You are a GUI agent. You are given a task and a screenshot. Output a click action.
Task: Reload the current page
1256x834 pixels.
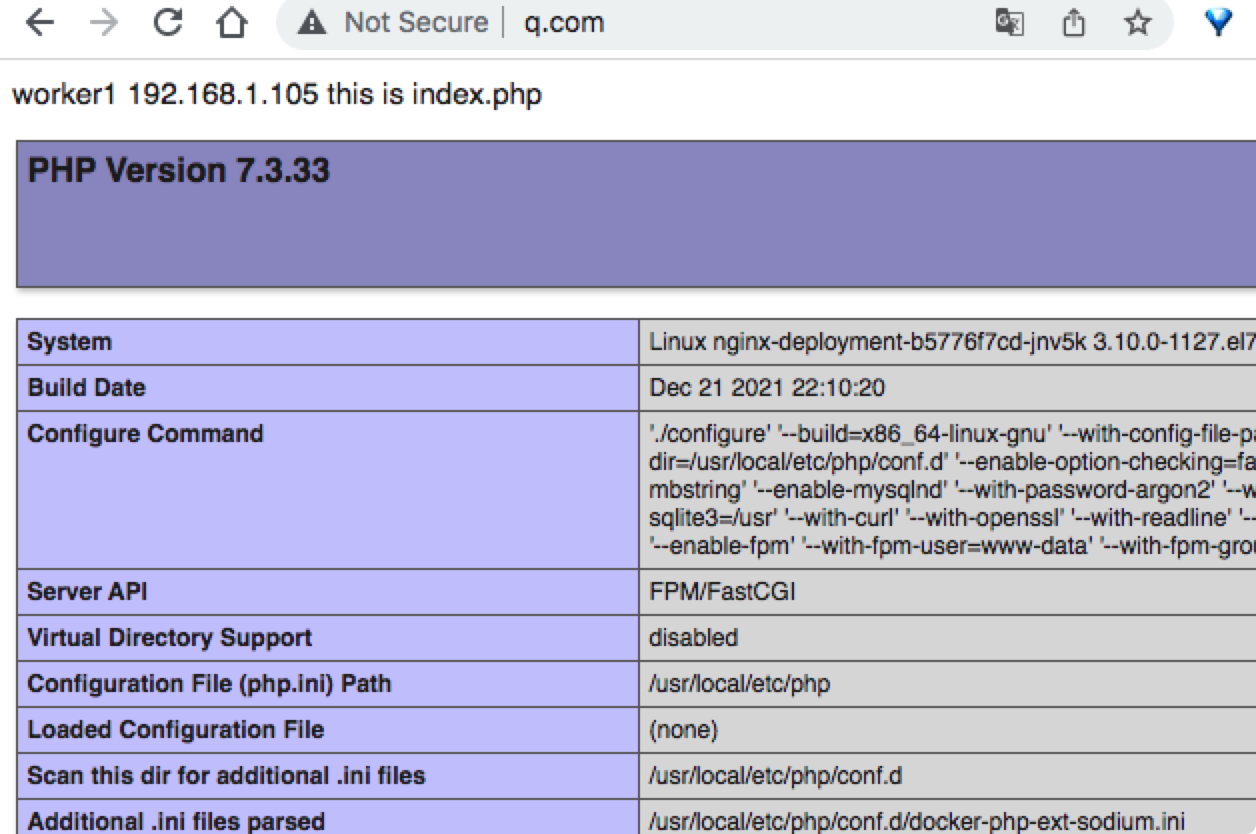point(167,24)
